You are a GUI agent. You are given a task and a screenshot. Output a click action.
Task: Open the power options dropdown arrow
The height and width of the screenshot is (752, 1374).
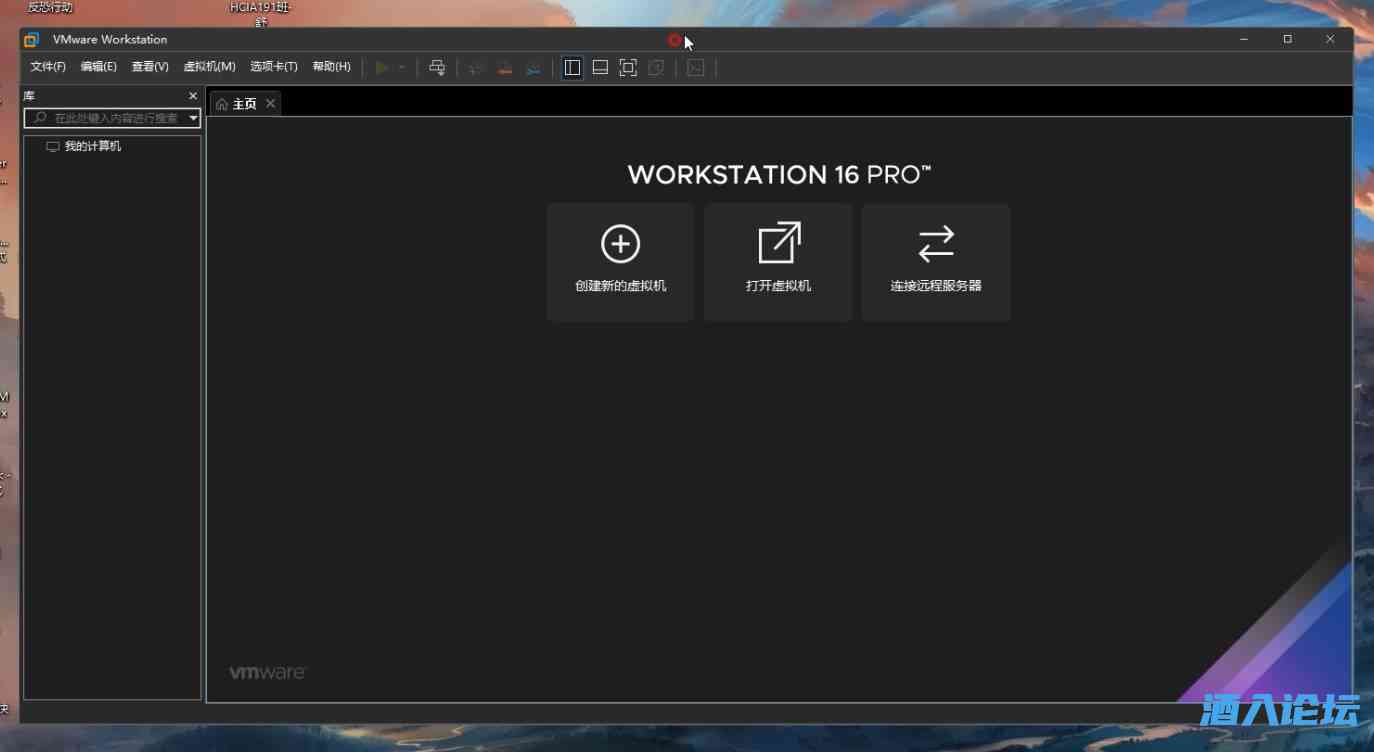point(401,68)
